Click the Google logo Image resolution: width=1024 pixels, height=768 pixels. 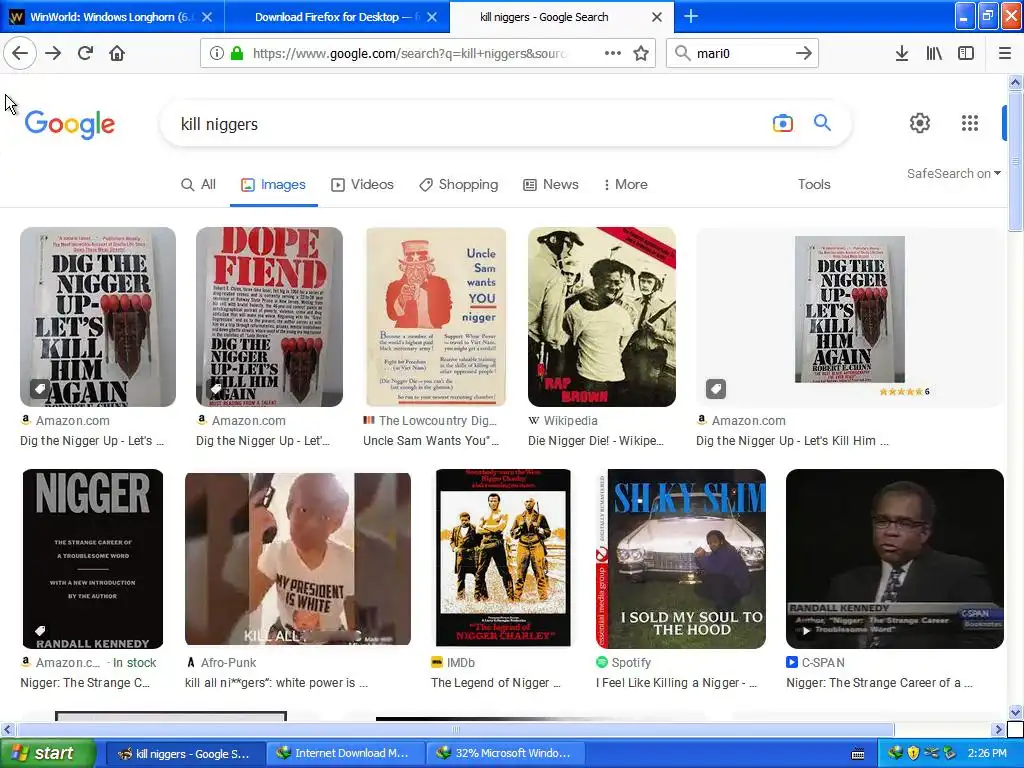pyautogui.click(x=70, y=124)
